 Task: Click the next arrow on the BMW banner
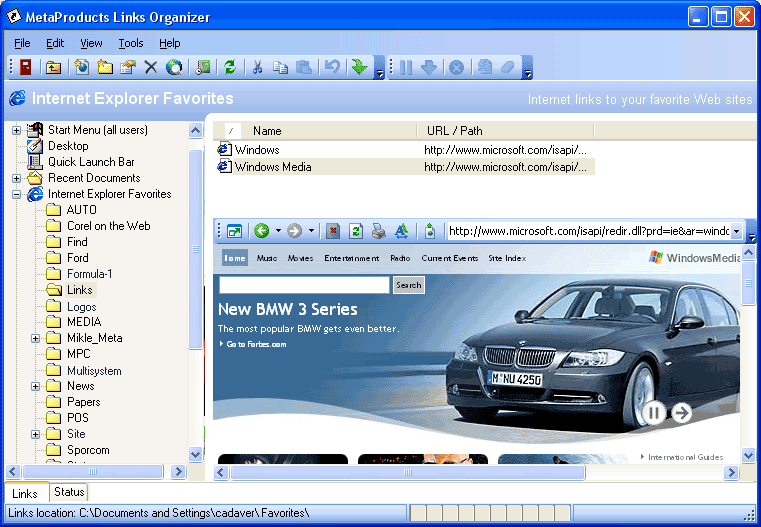coord(681,413)
